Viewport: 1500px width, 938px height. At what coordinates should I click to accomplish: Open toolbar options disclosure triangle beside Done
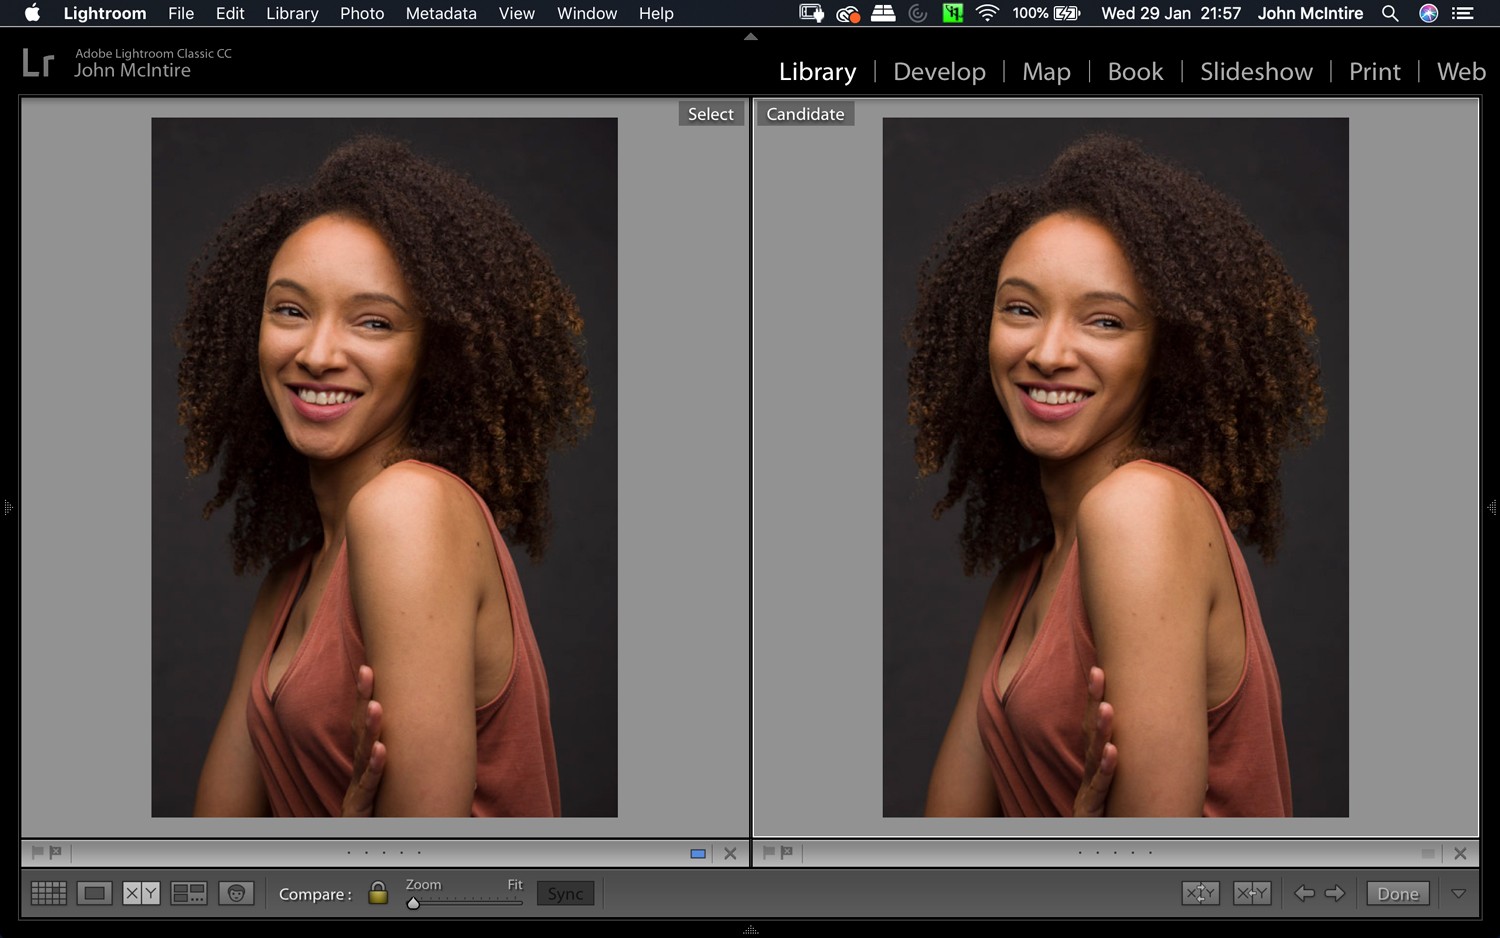click(x=1459, y=893)
